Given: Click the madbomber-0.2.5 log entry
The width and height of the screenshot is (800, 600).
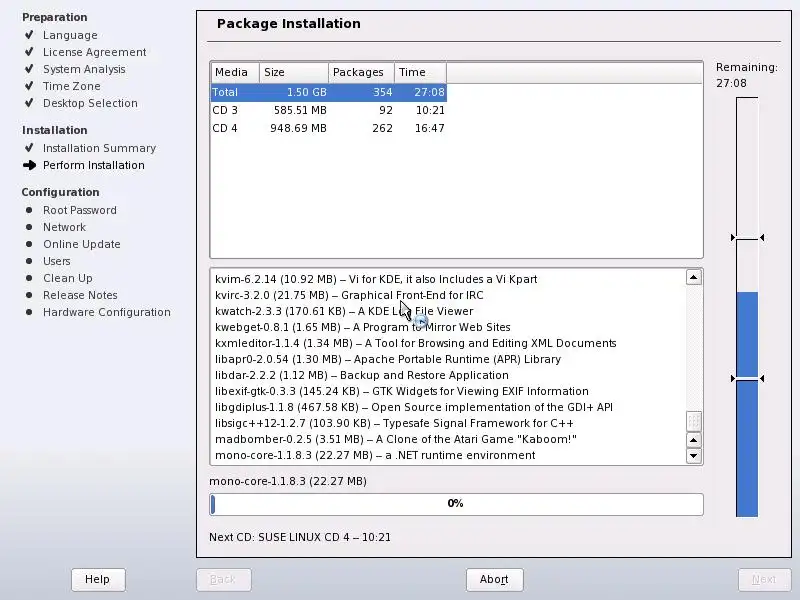Looking at the screenshot, I should [x=396, y=439].
